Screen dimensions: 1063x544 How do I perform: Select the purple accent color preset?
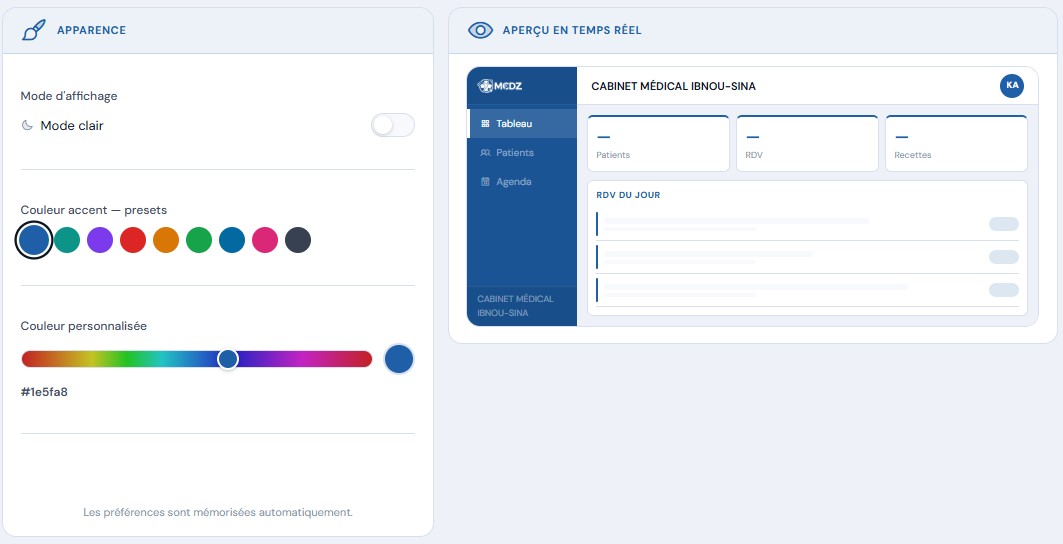100,240
